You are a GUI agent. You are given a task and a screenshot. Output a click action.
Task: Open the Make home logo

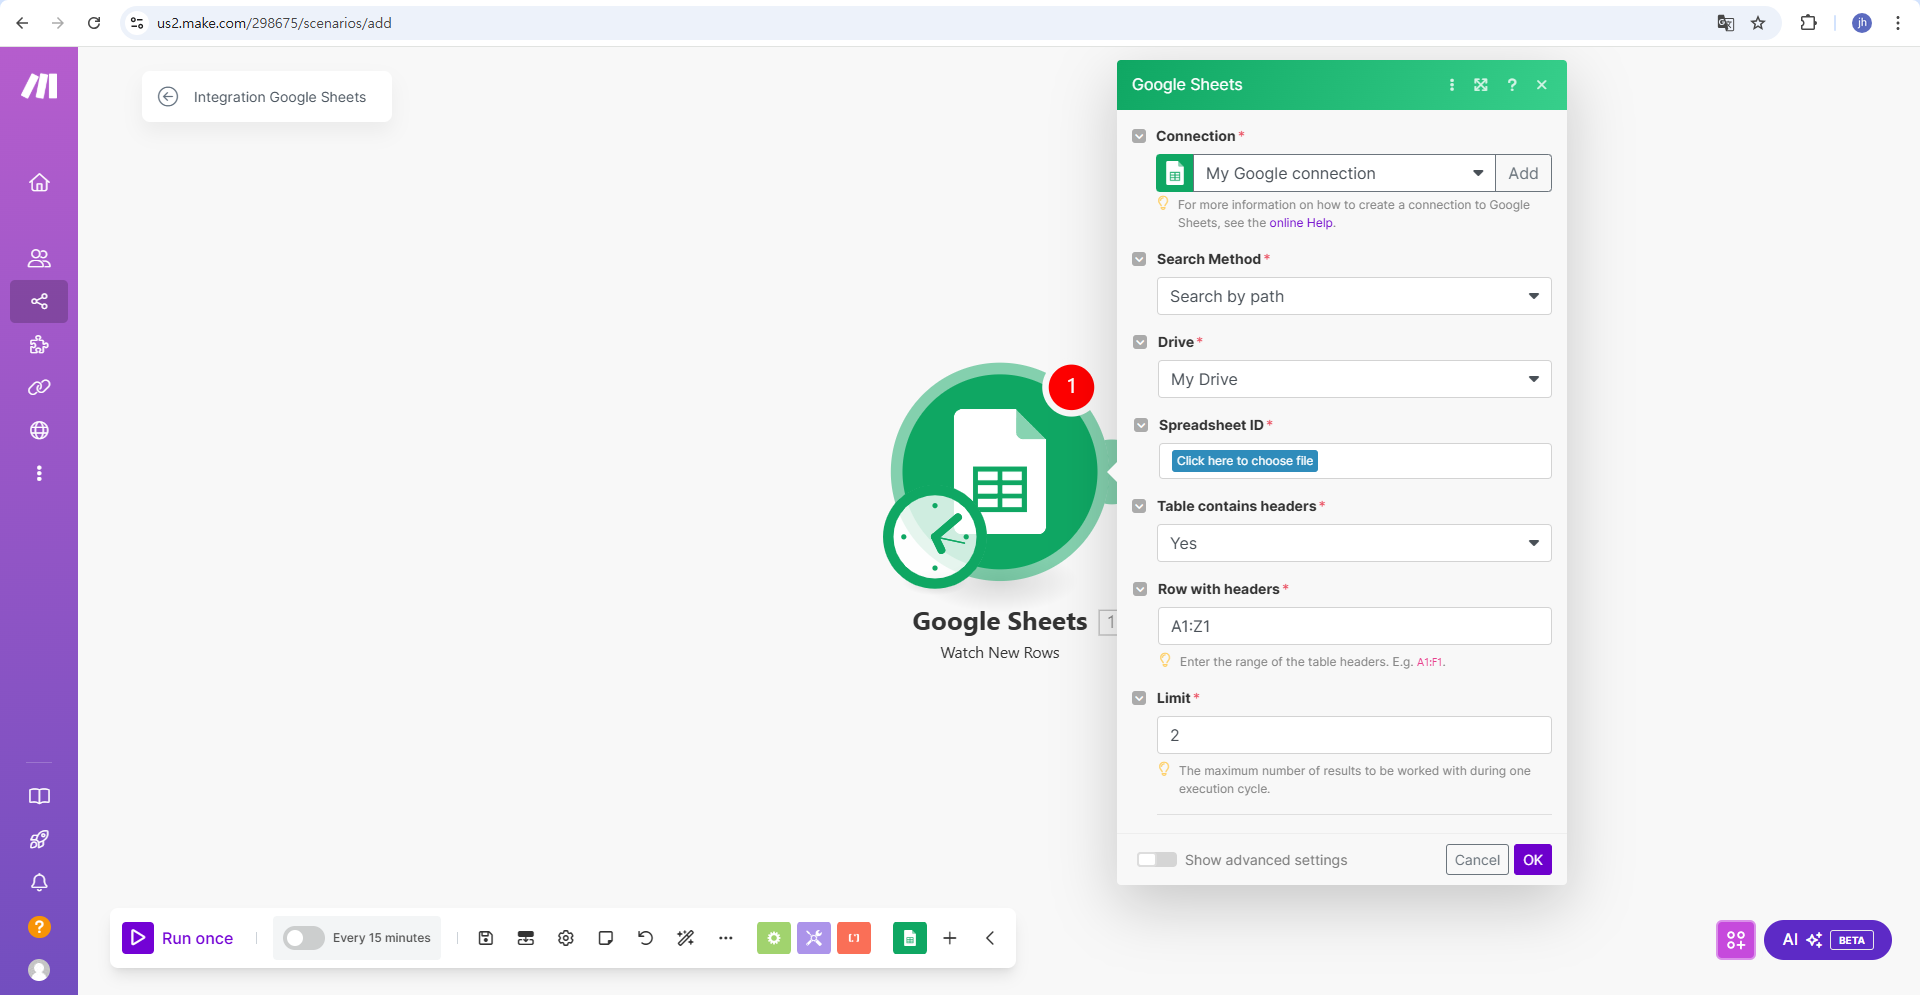click(x=39, y=86)
